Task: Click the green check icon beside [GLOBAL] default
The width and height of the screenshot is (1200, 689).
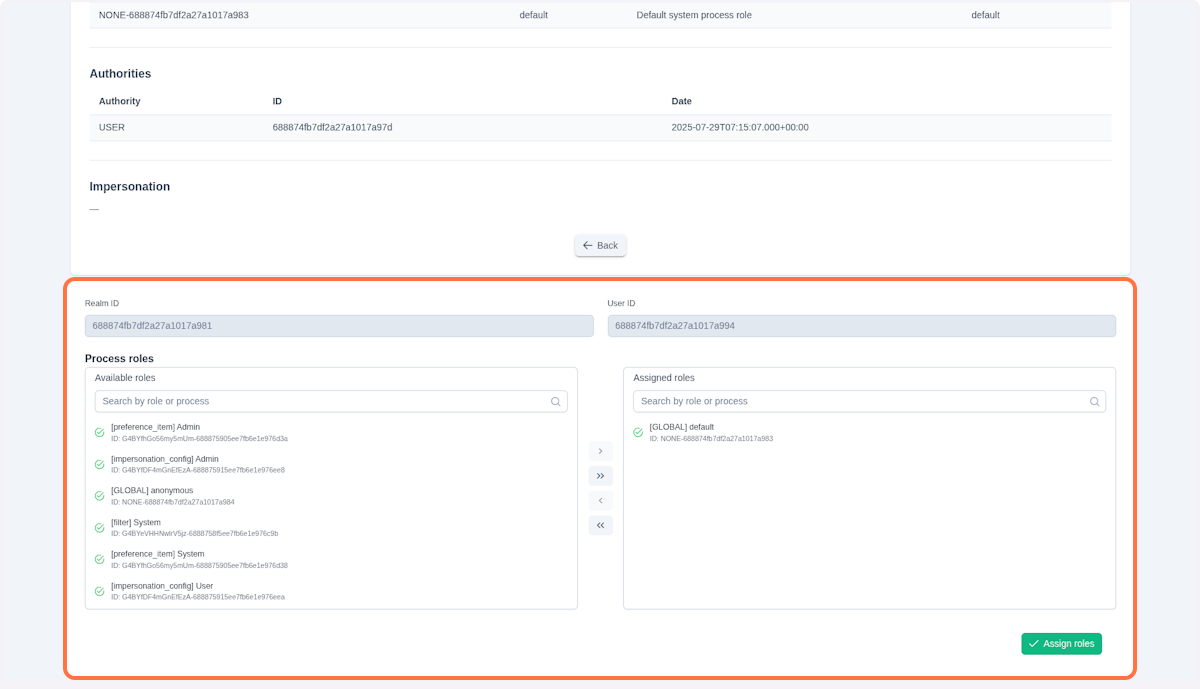Action: point(638,432)
